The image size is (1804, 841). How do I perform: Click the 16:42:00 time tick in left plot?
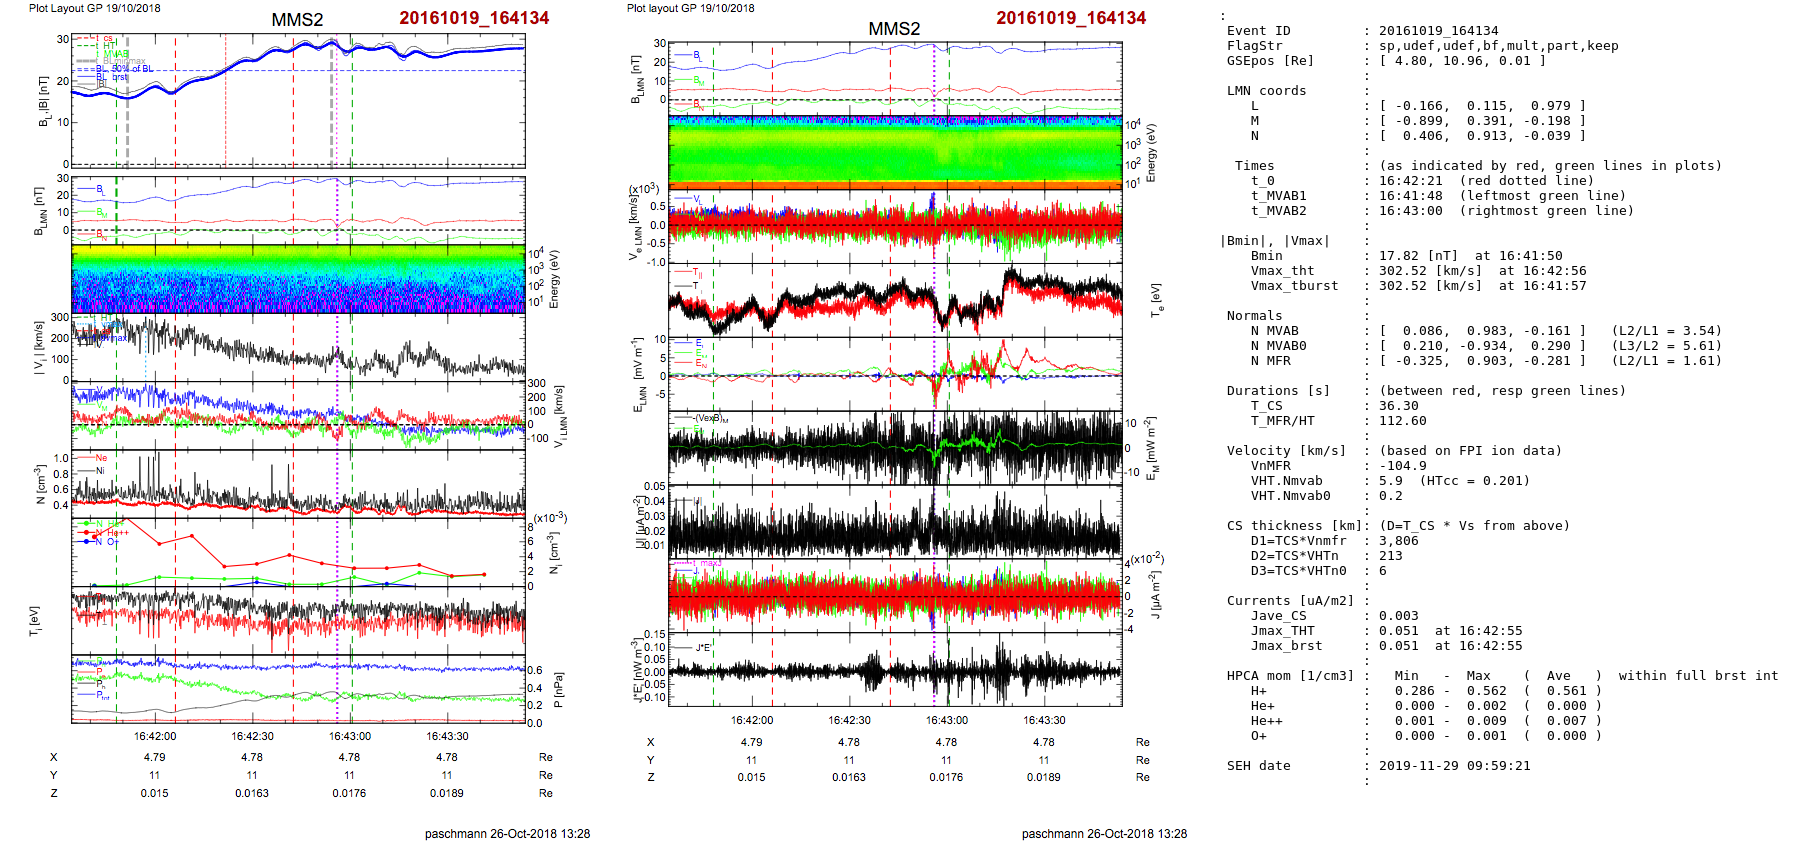[x=155, y=736]
